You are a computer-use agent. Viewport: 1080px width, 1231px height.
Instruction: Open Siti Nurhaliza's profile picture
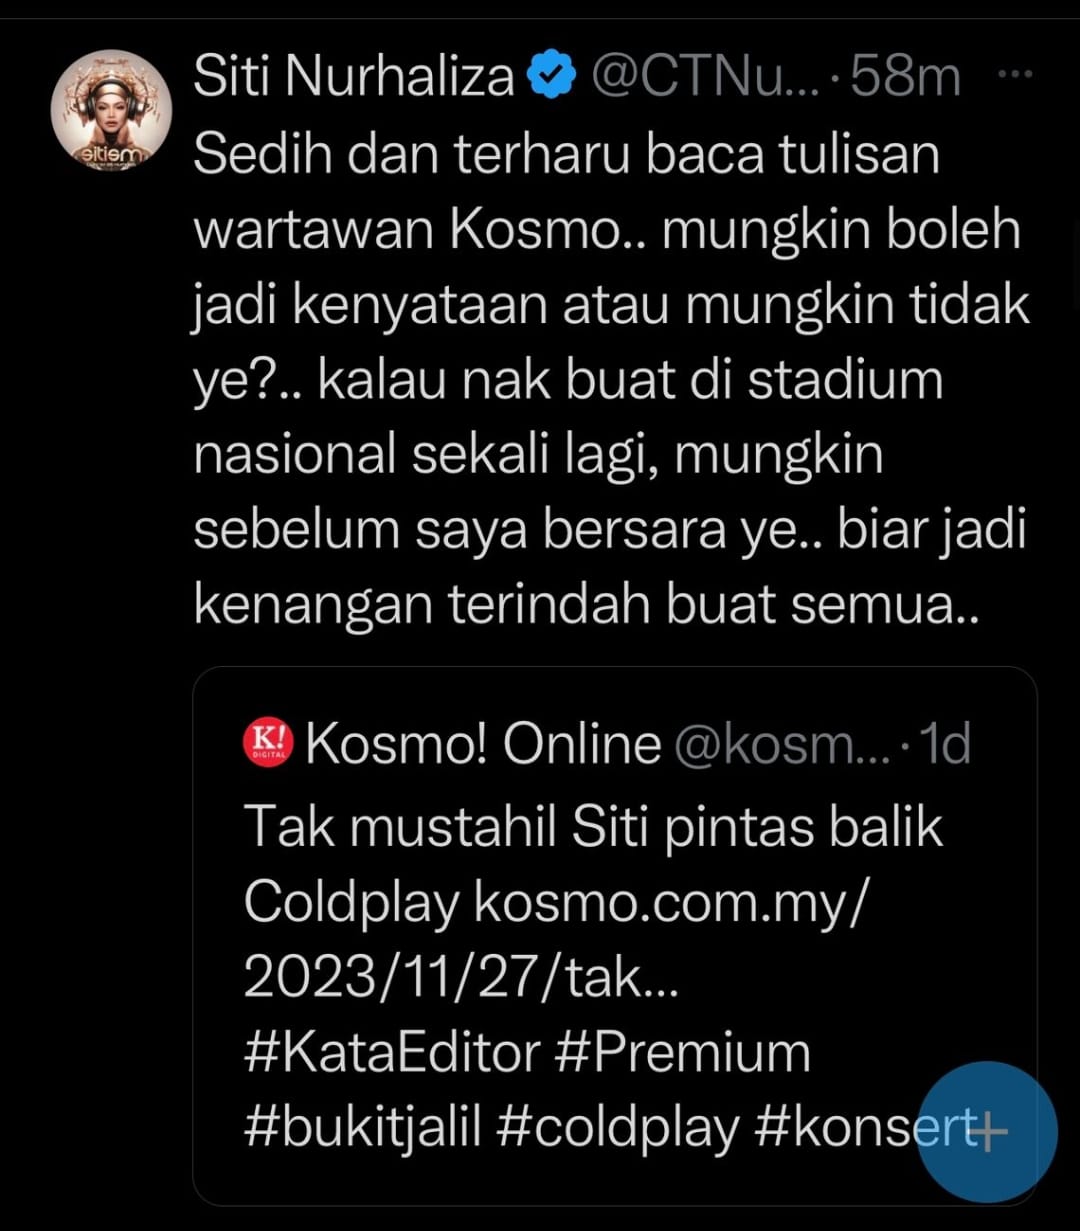tap(111, 110)
